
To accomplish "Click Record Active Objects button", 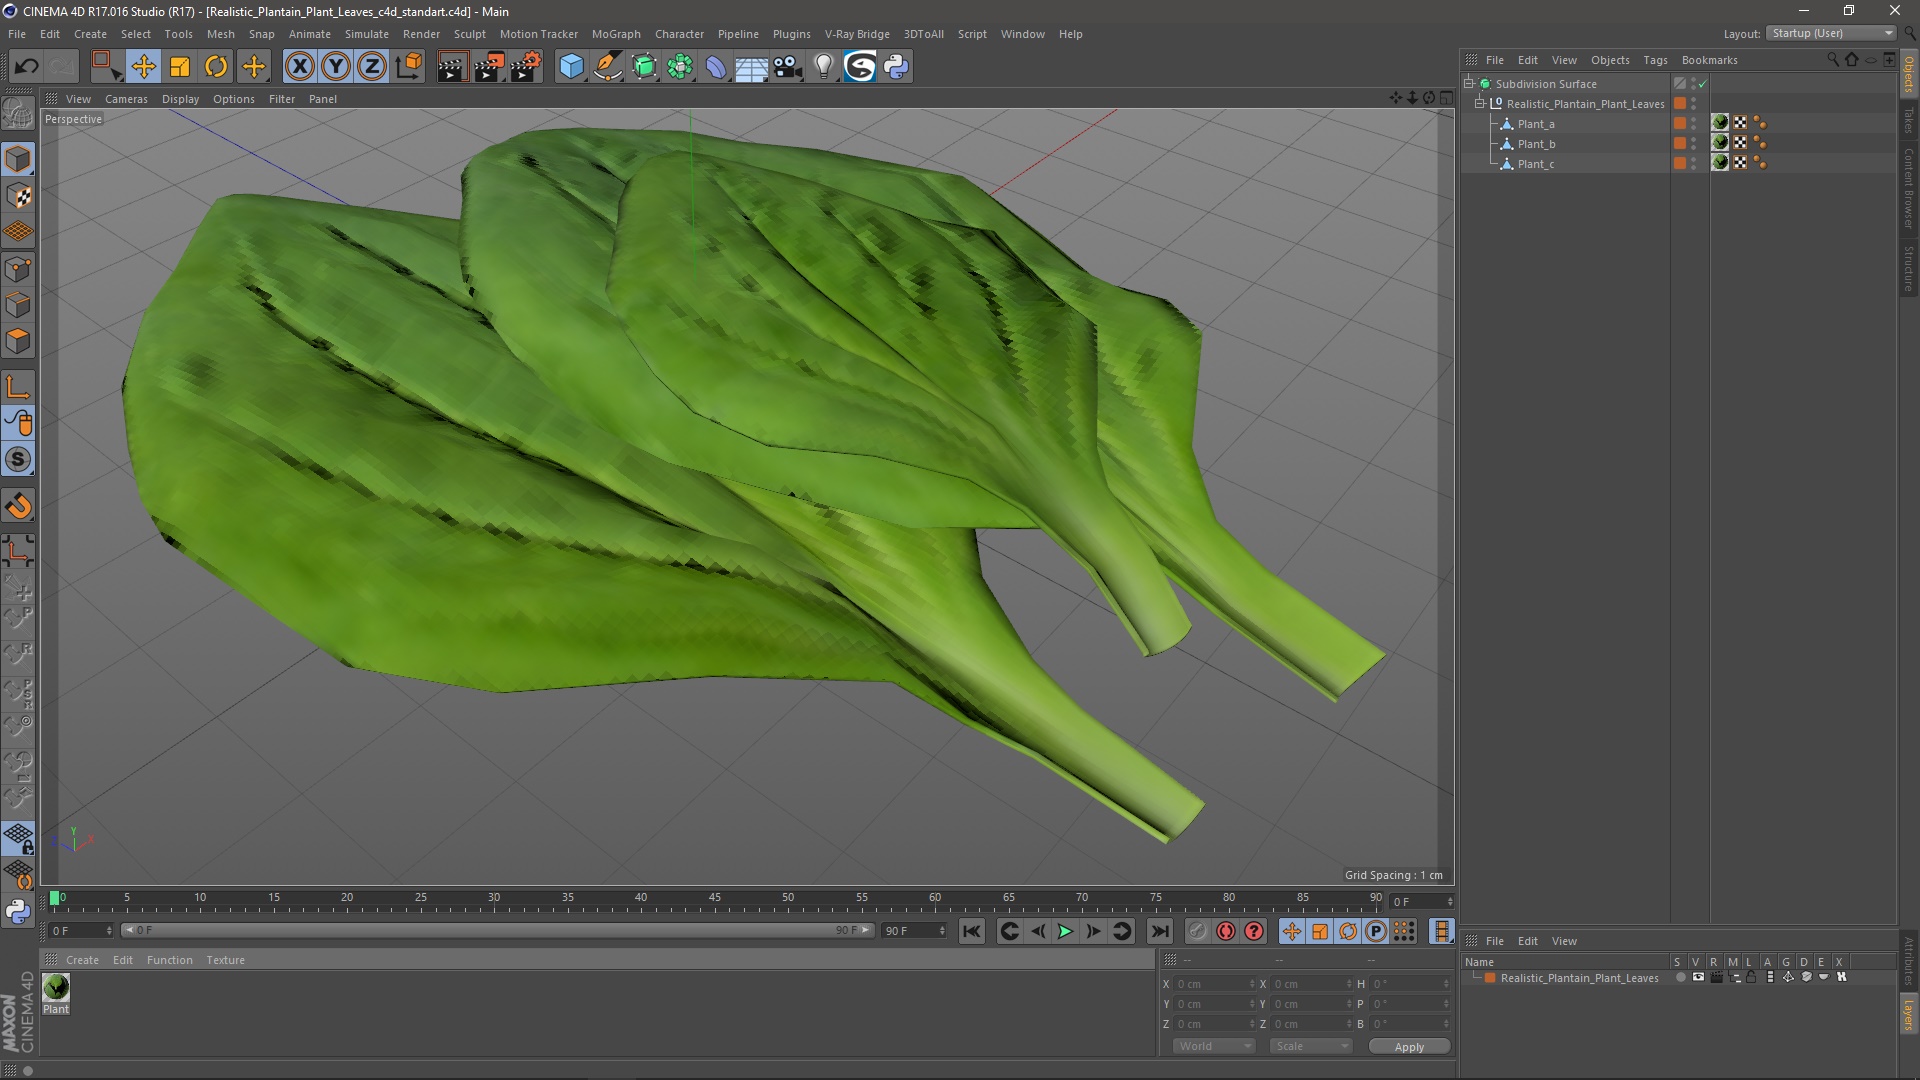I will click(1197, 931).
